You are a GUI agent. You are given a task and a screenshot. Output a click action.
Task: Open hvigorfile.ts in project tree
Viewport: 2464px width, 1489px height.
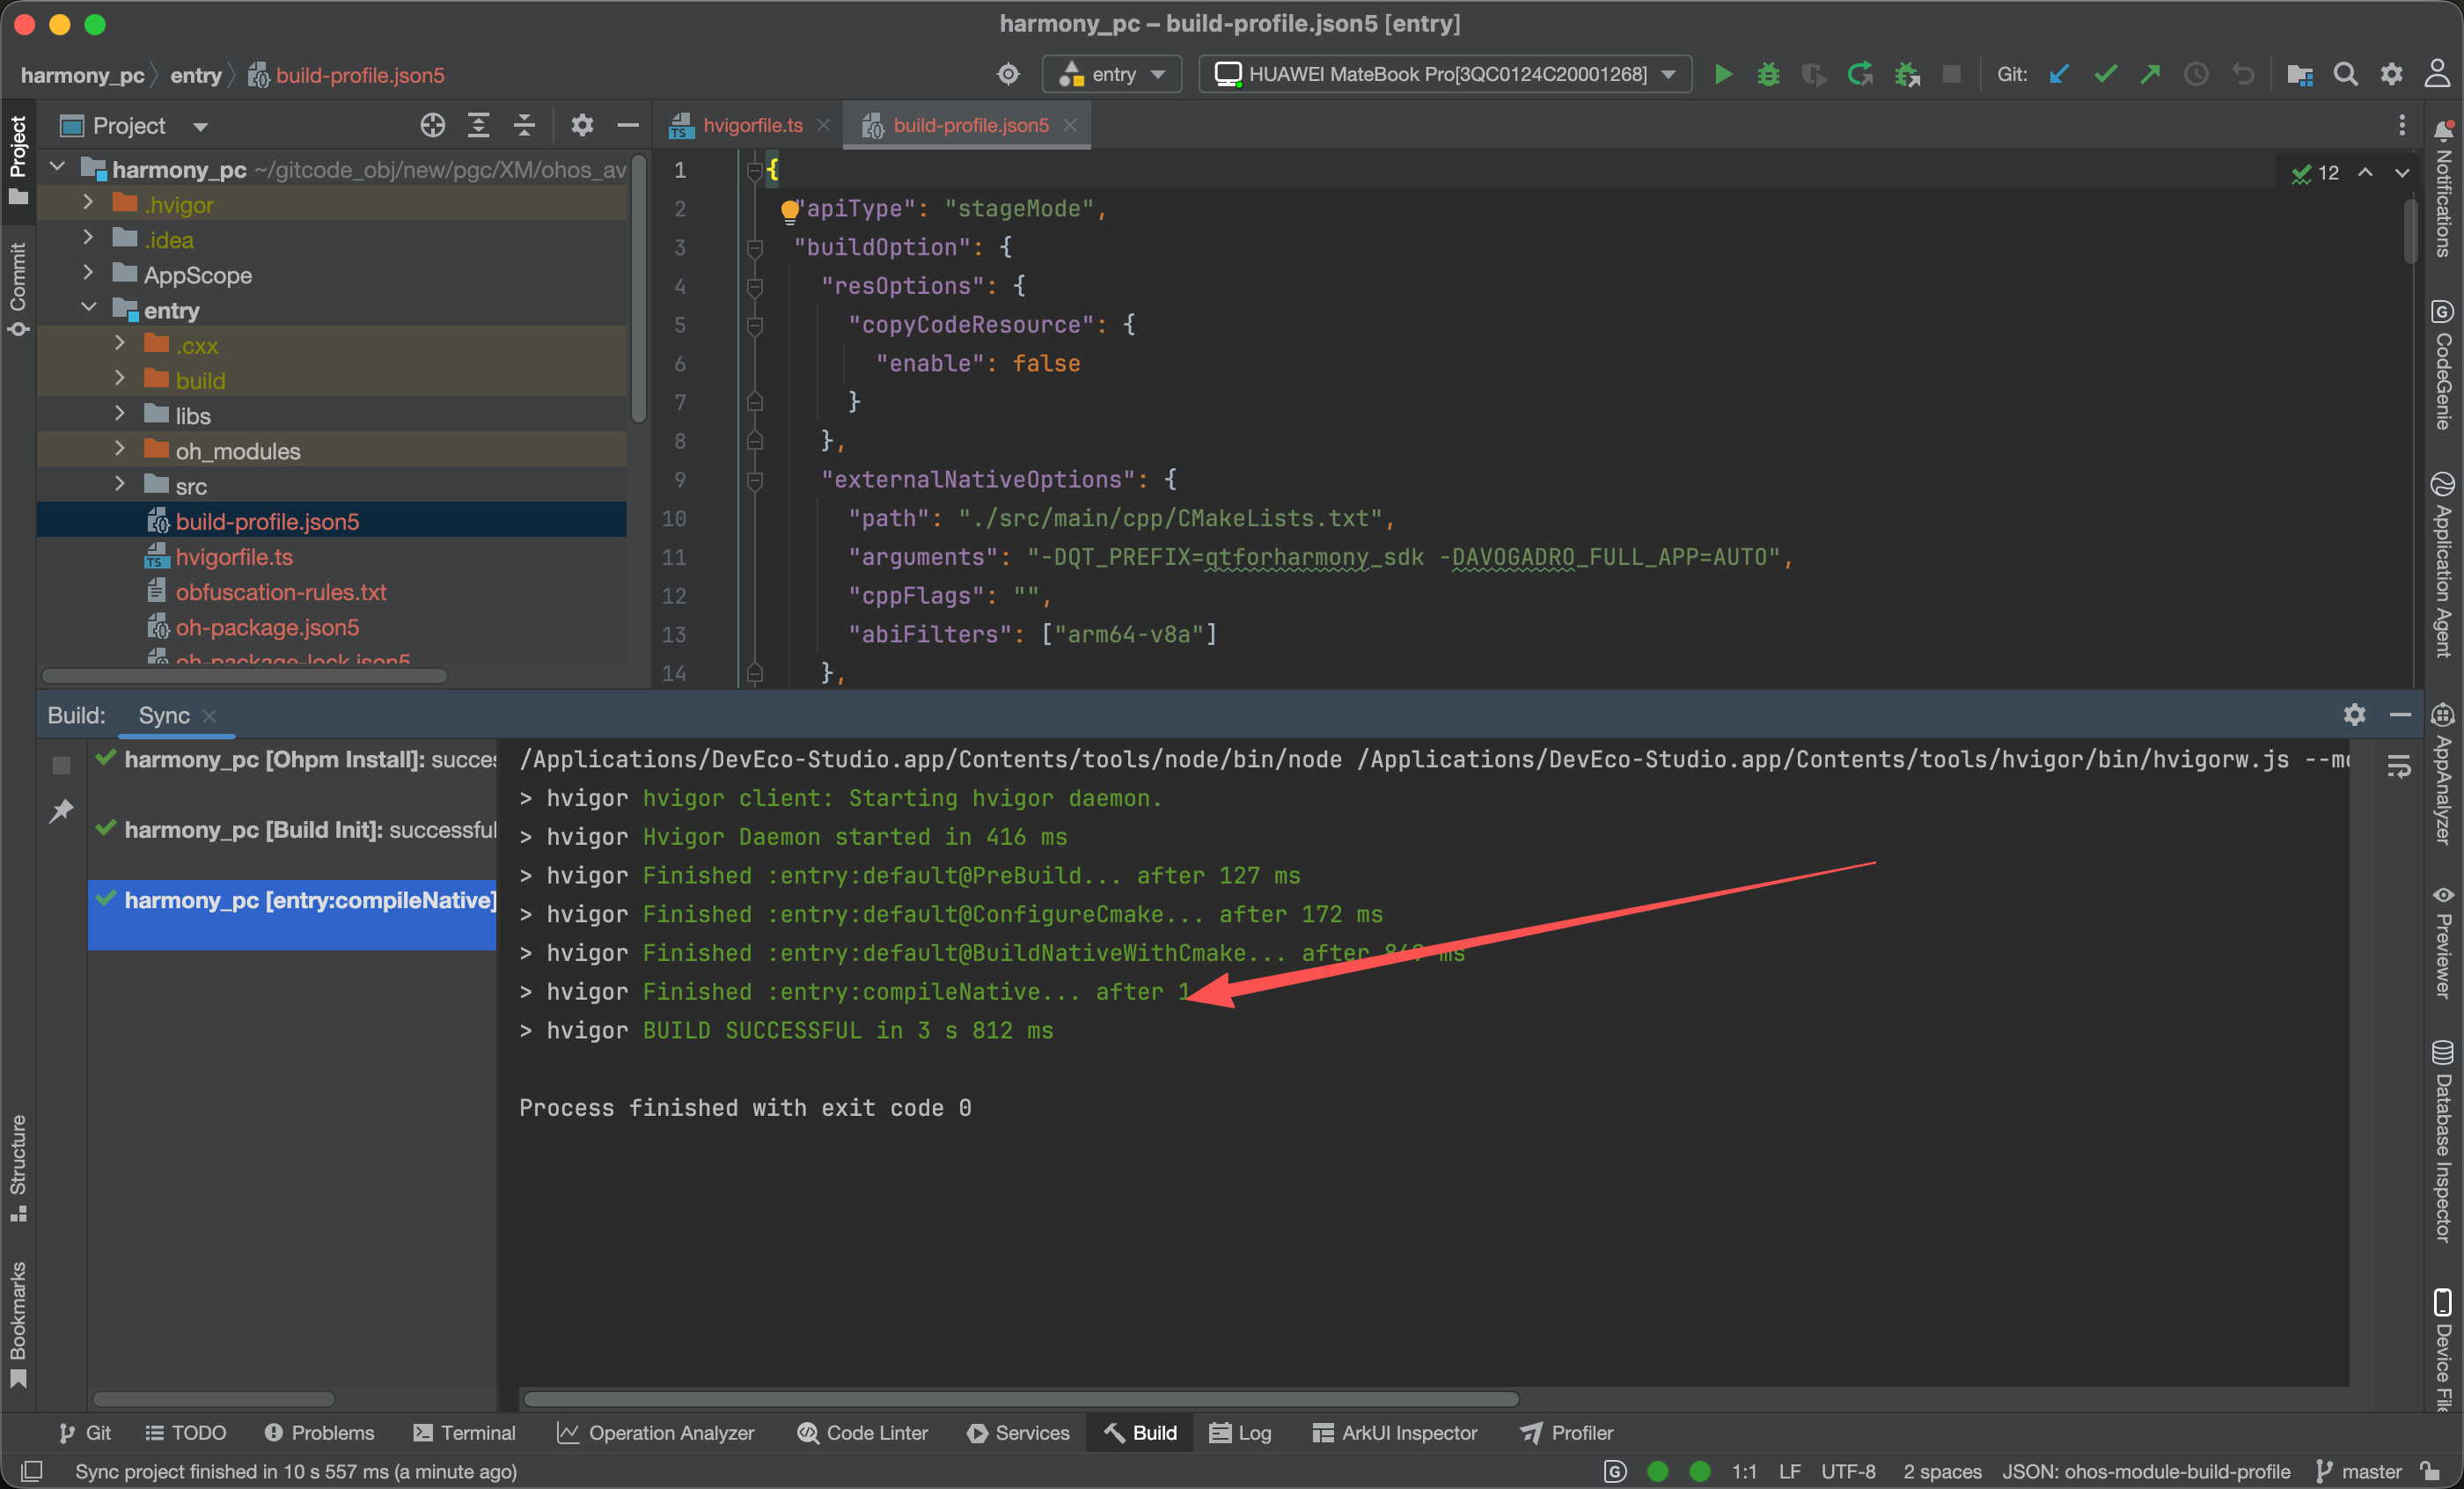click(x=234, y=556)
